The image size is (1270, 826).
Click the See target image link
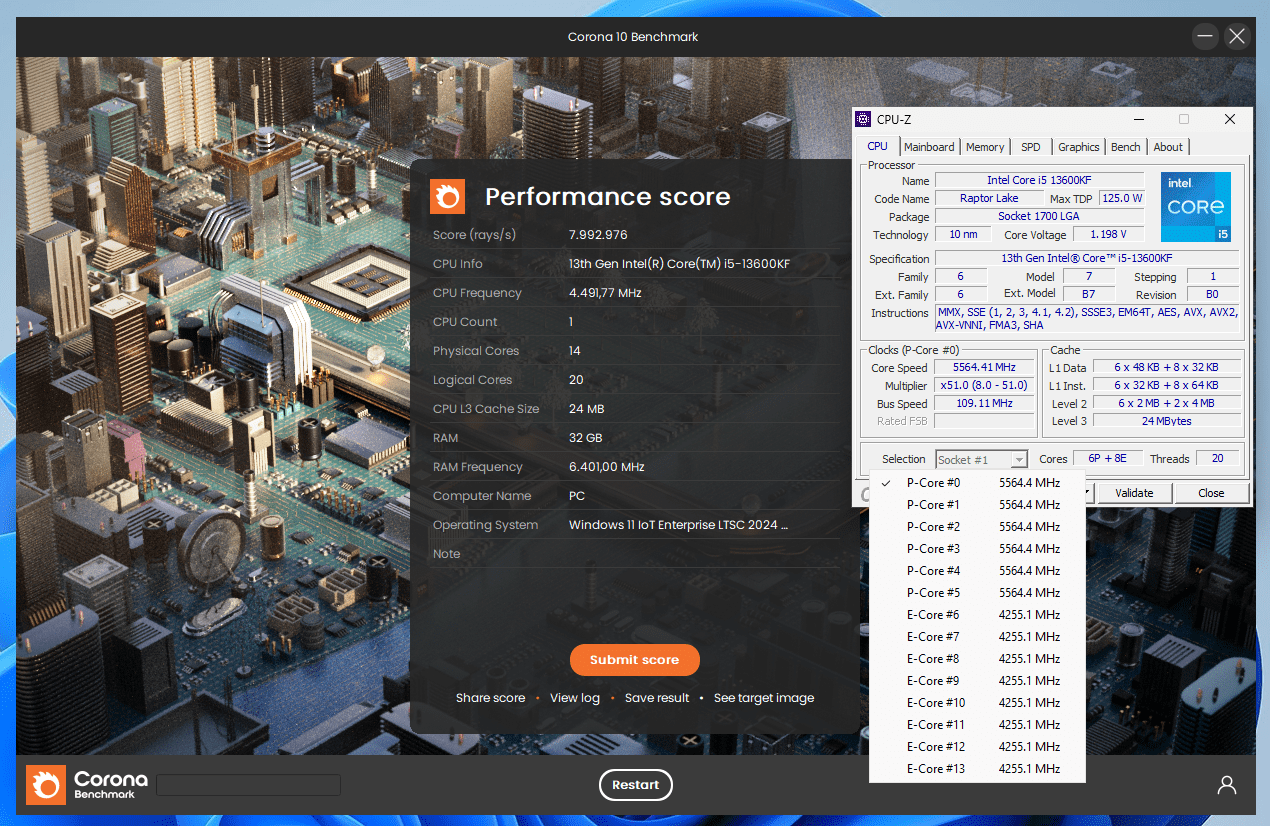coord(764,698)
